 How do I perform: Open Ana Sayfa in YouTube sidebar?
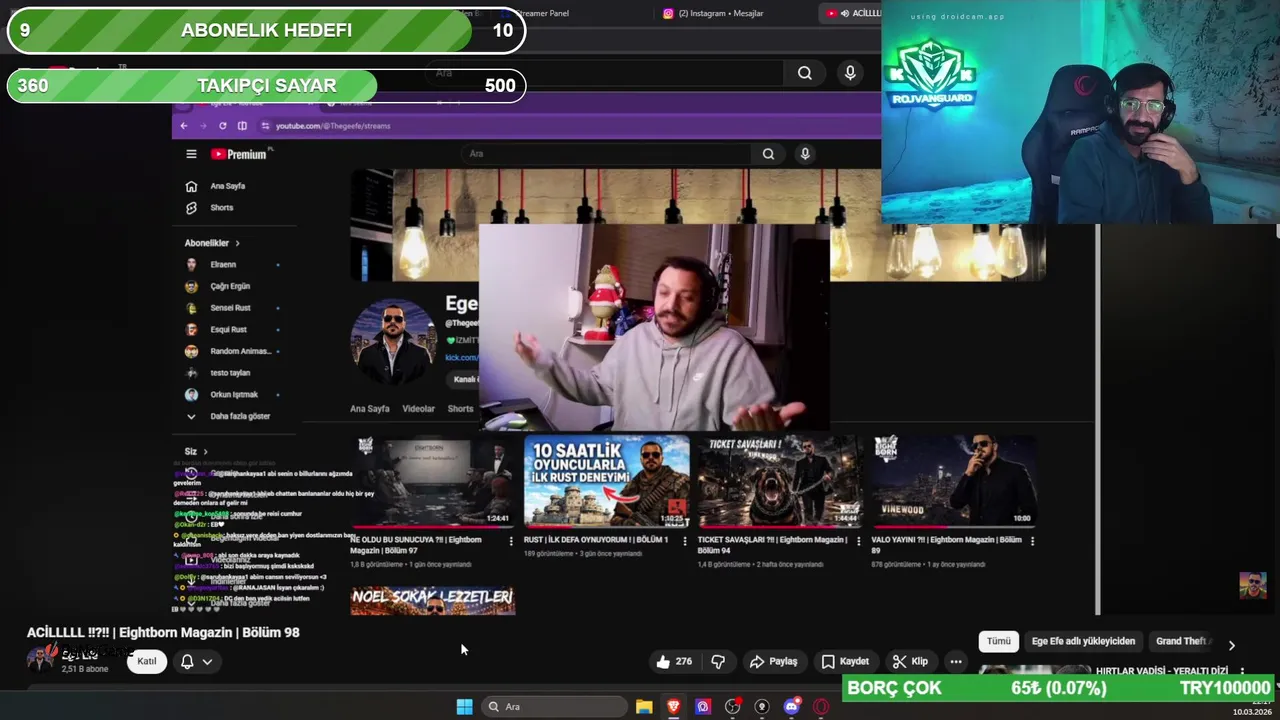click(x=228, y=186)
